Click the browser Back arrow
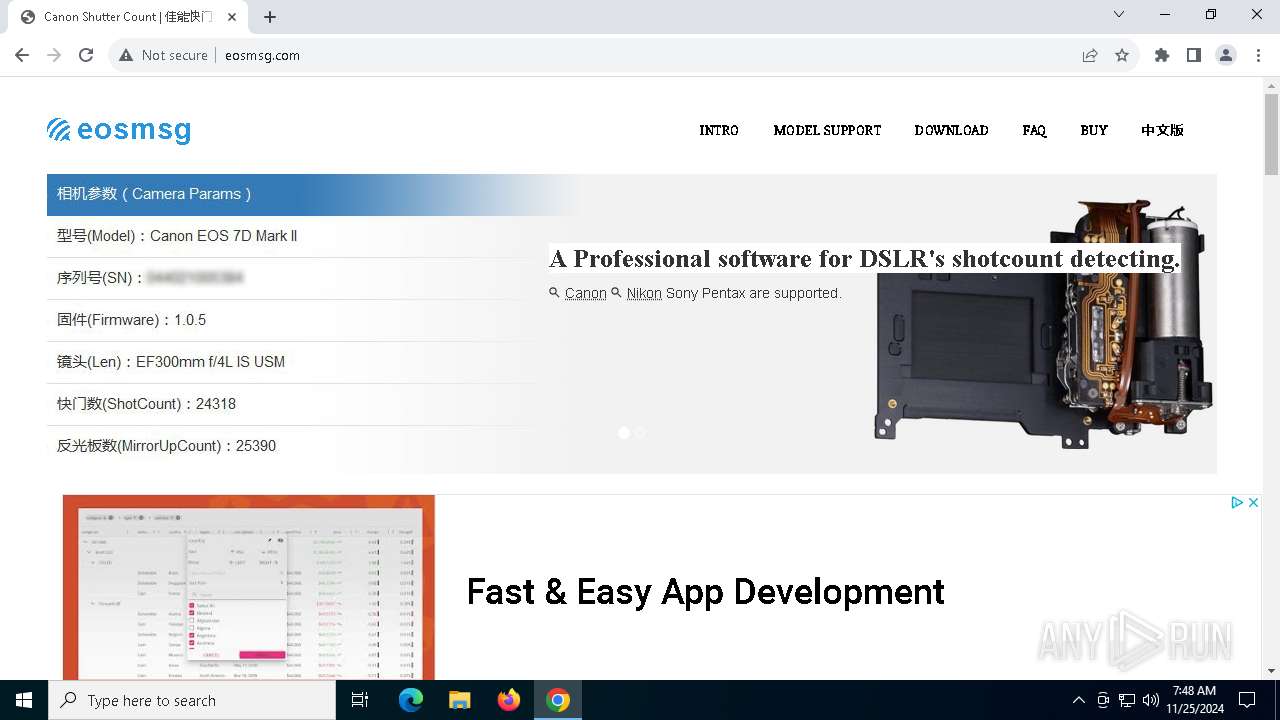 point(22,55)
